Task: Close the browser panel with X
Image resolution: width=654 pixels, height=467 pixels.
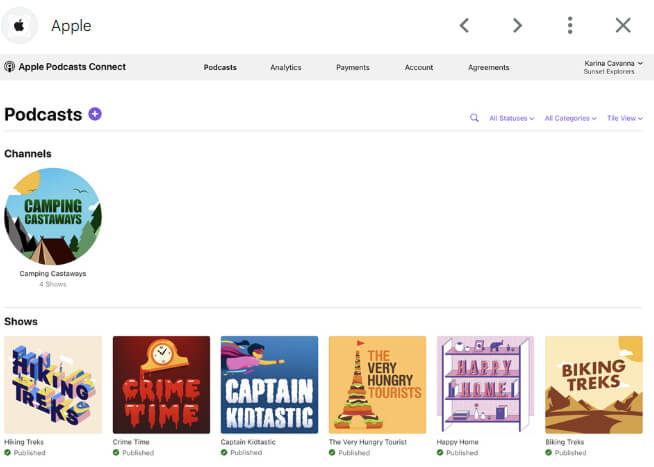Action: [x=623, y=25]
